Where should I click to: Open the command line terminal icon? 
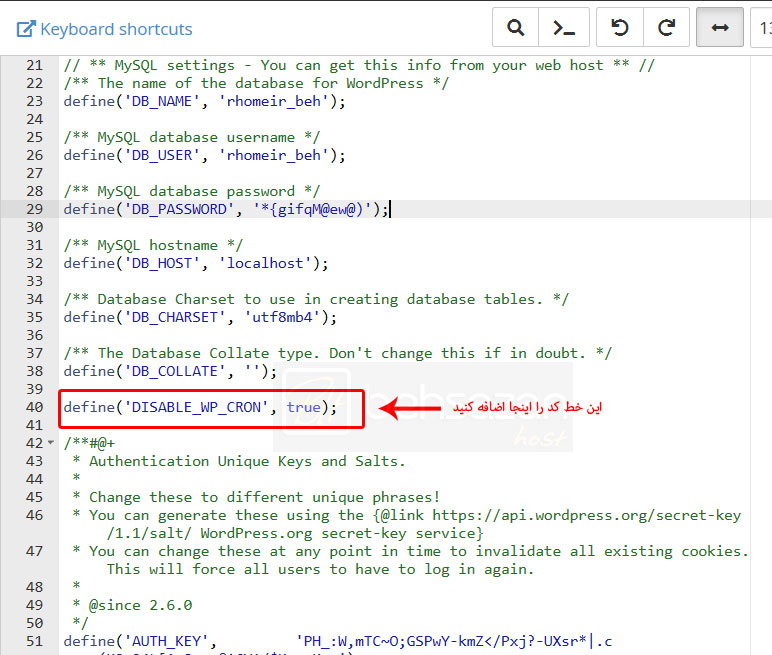(564, 28)
